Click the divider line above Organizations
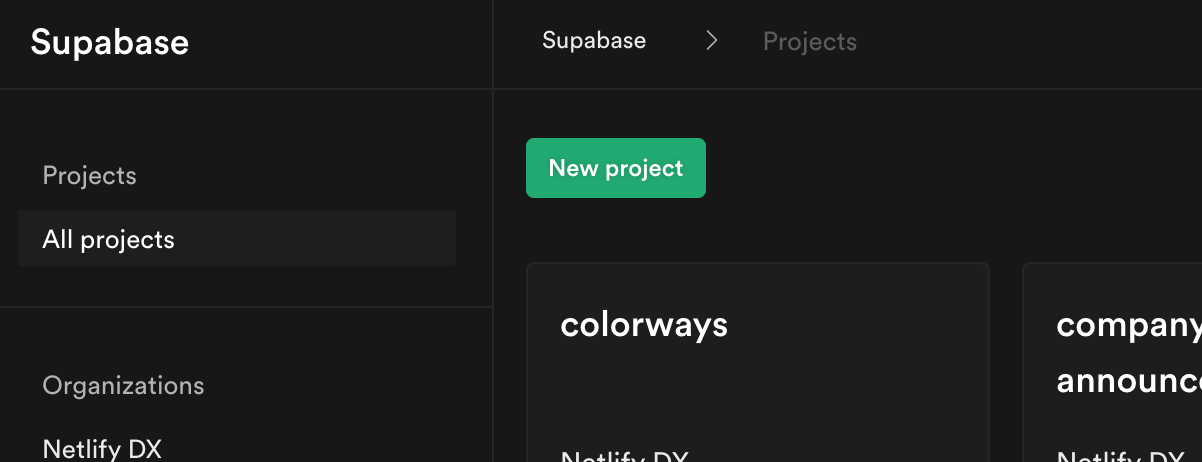1202x462 pixels. 245,307
